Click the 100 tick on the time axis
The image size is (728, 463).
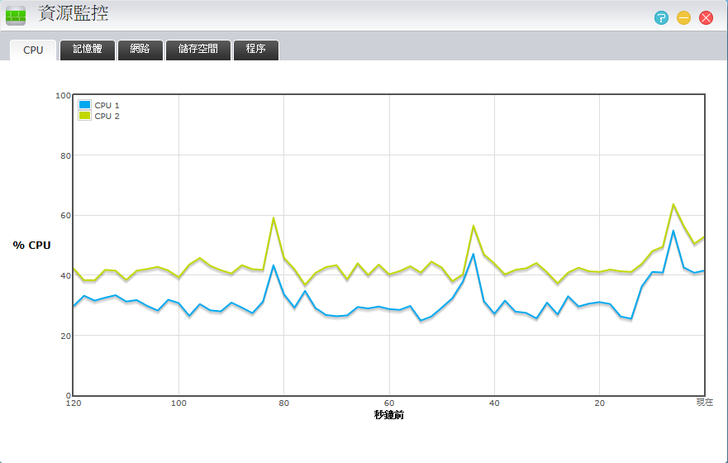[179, 403]
